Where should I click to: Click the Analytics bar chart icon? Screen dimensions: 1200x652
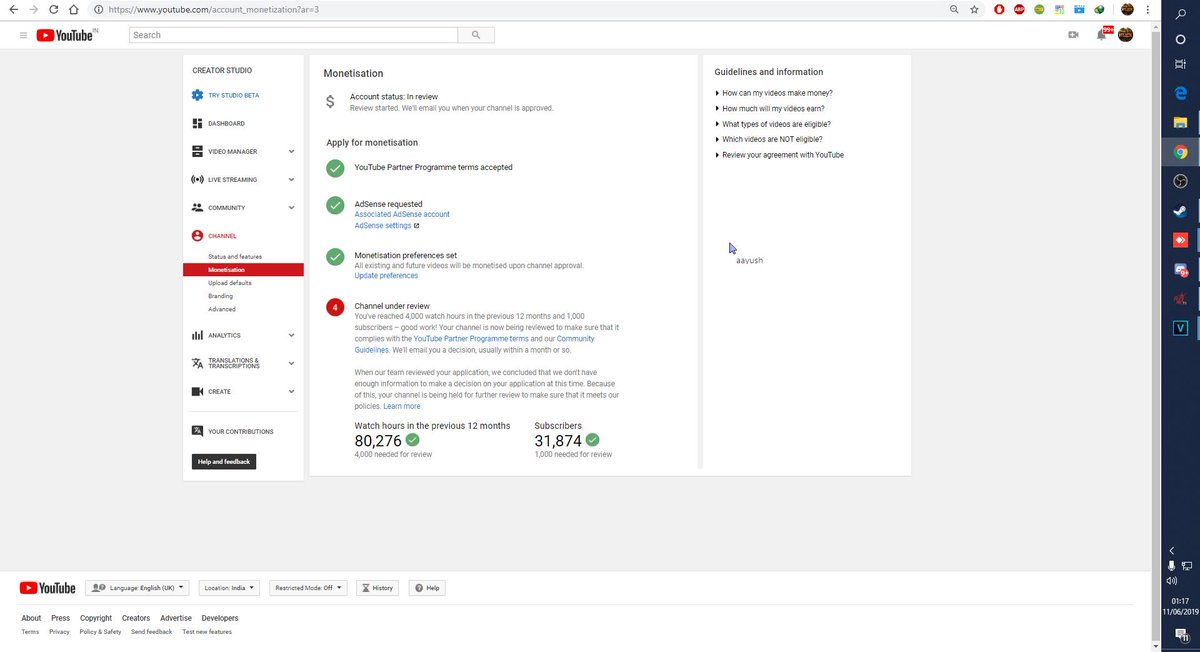[x=197, y=335]
